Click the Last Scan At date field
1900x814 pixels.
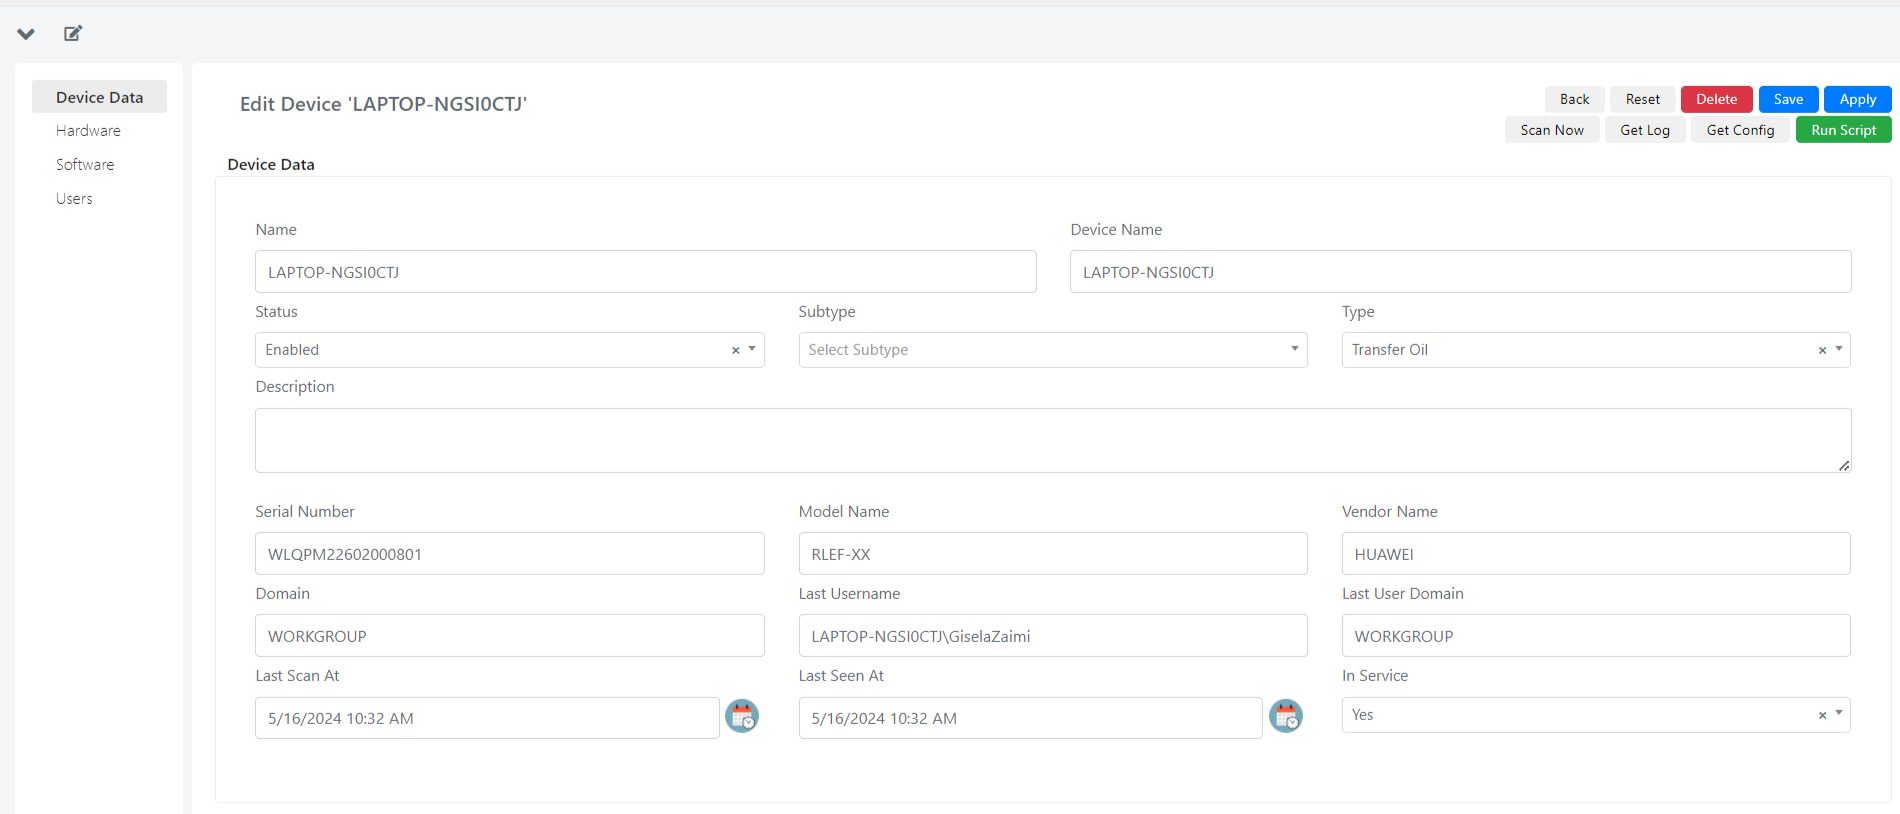click(x=487, y=718)
